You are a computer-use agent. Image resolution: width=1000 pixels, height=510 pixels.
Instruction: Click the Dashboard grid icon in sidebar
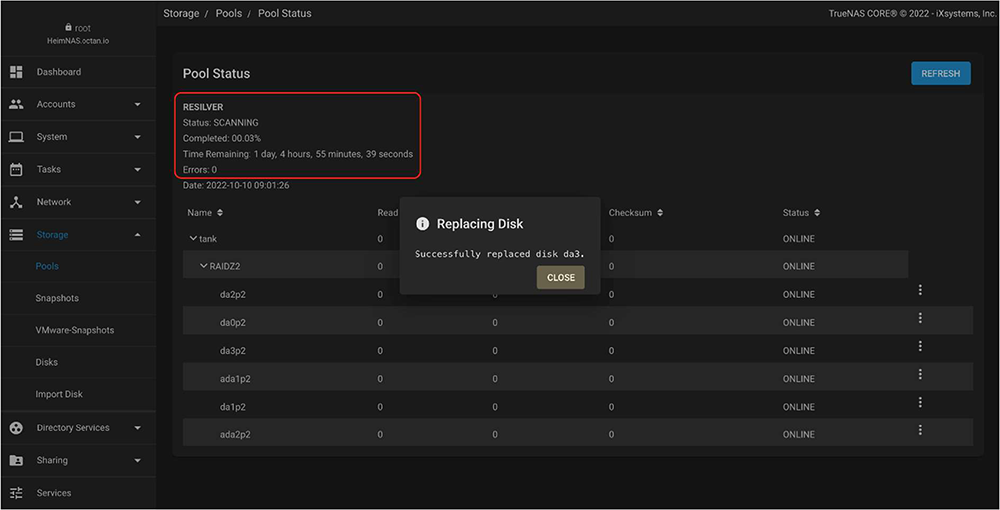point(16,72)
